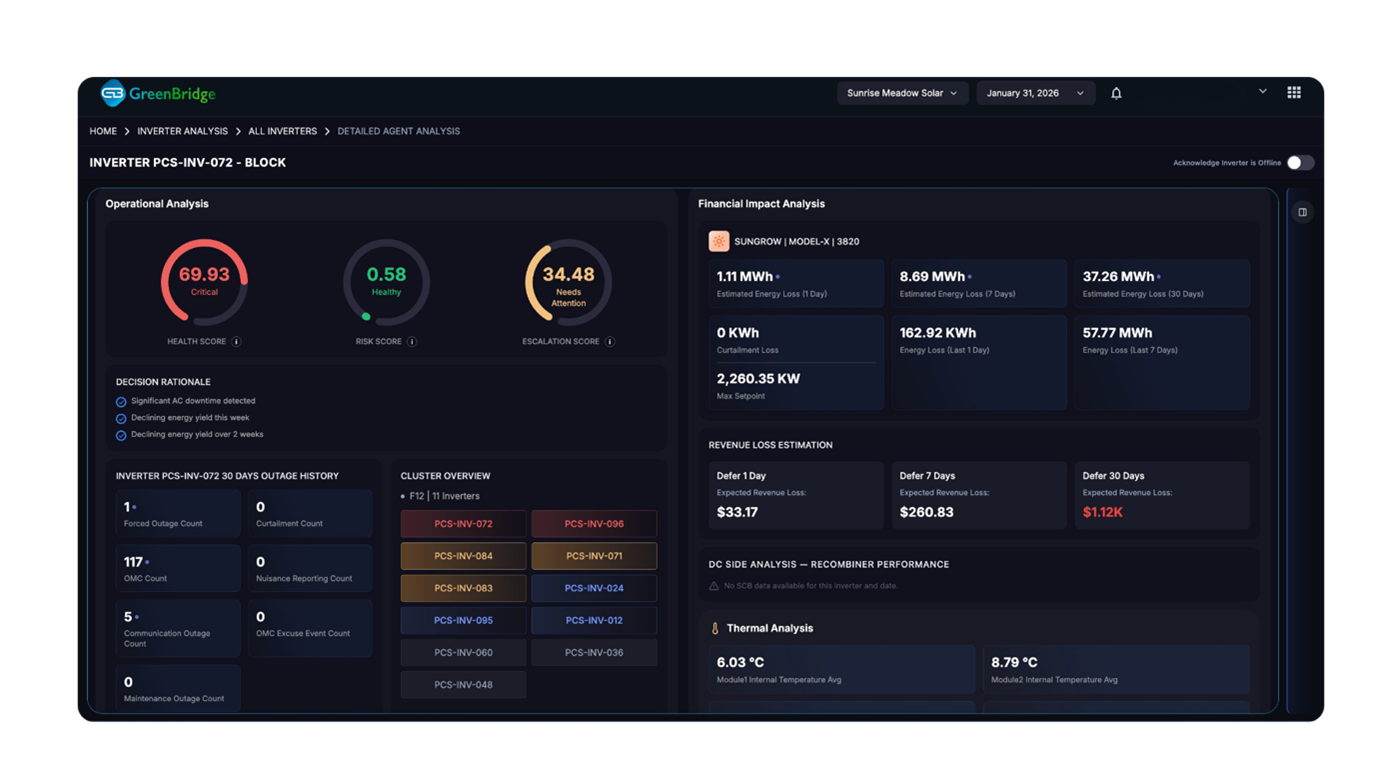Click the no SCB data warning icon

714,586
